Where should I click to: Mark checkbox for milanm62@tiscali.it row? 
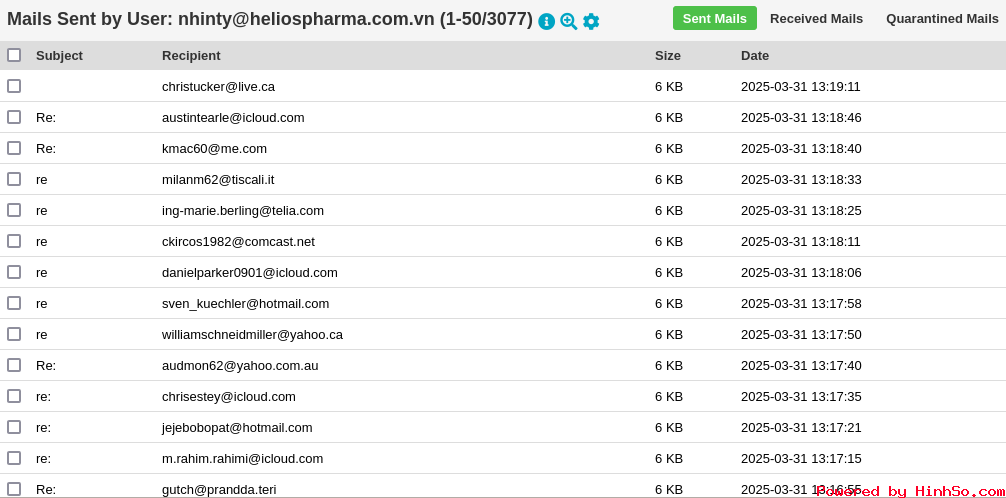14,179
